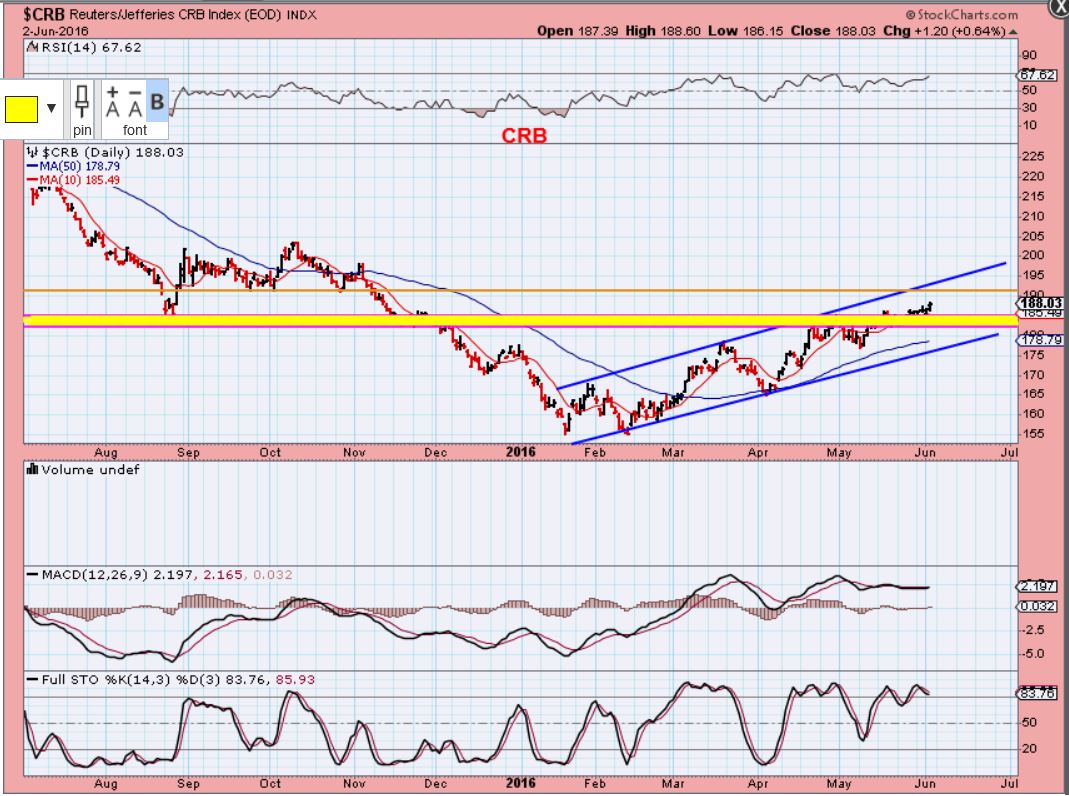The image size is (1069, 796).
Task: Click the 'MA(50) 178.79' legend entry
Action: pos(79,166)
